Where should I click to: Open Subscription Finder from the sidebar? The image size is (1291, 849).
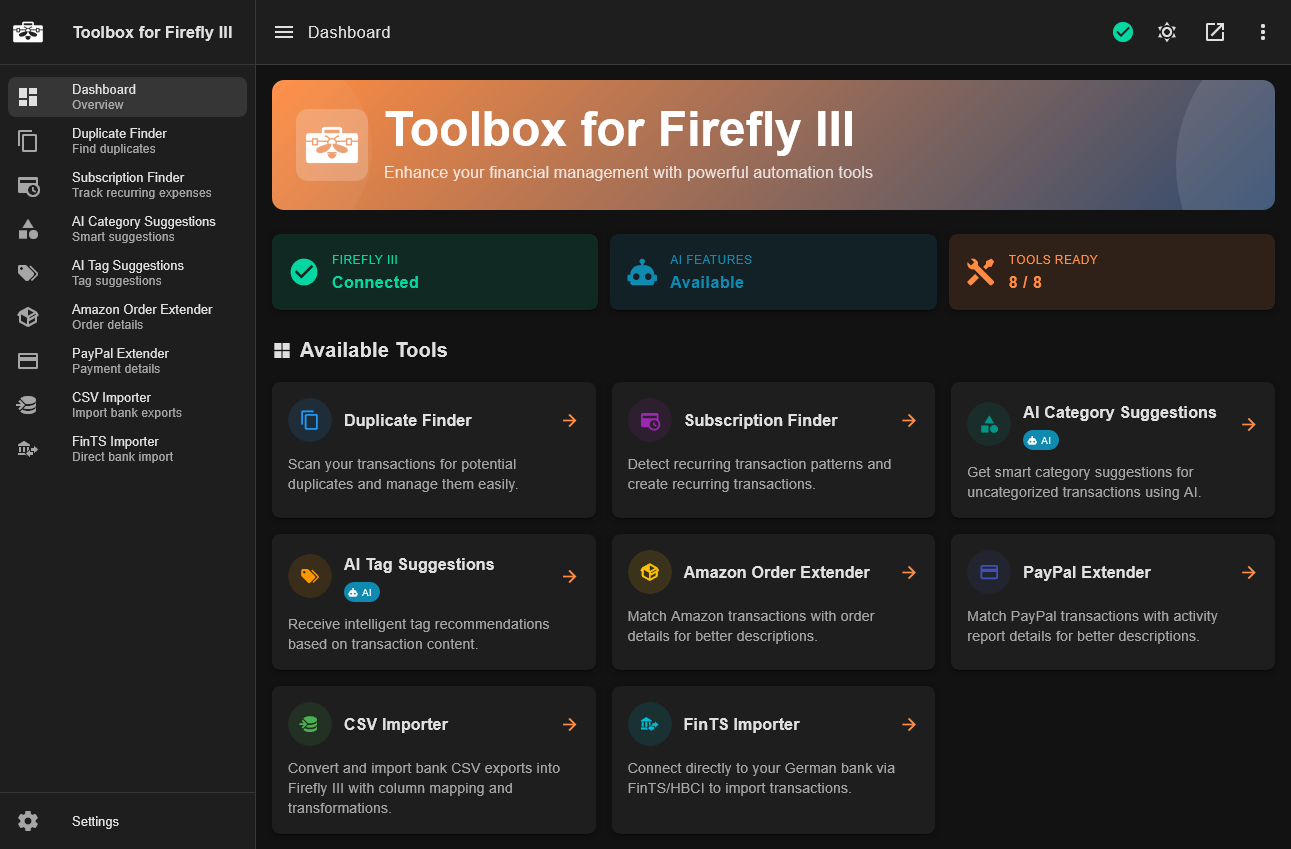127,185
